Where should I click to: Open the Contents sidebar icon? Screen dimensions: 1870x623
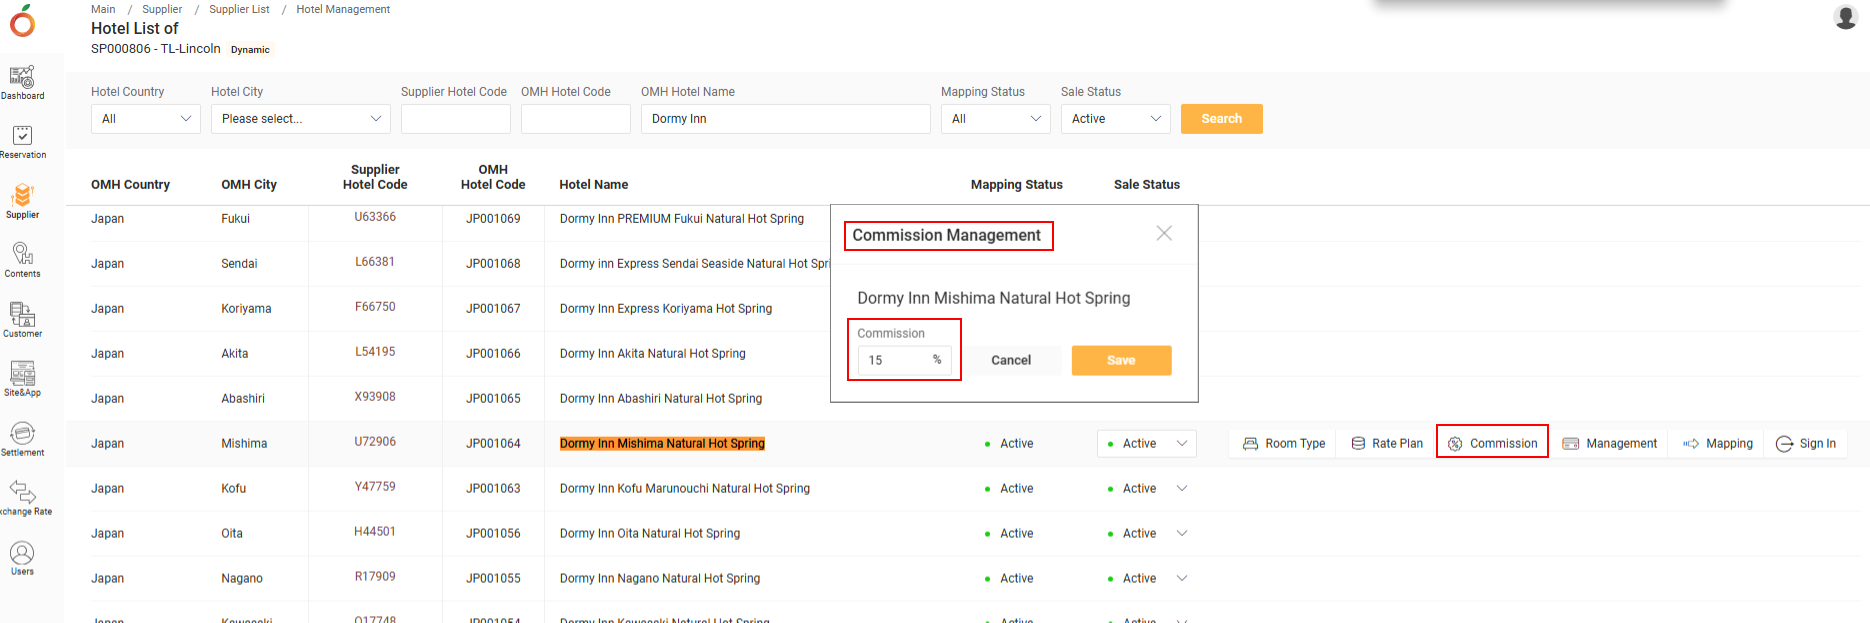coord(22,259)
